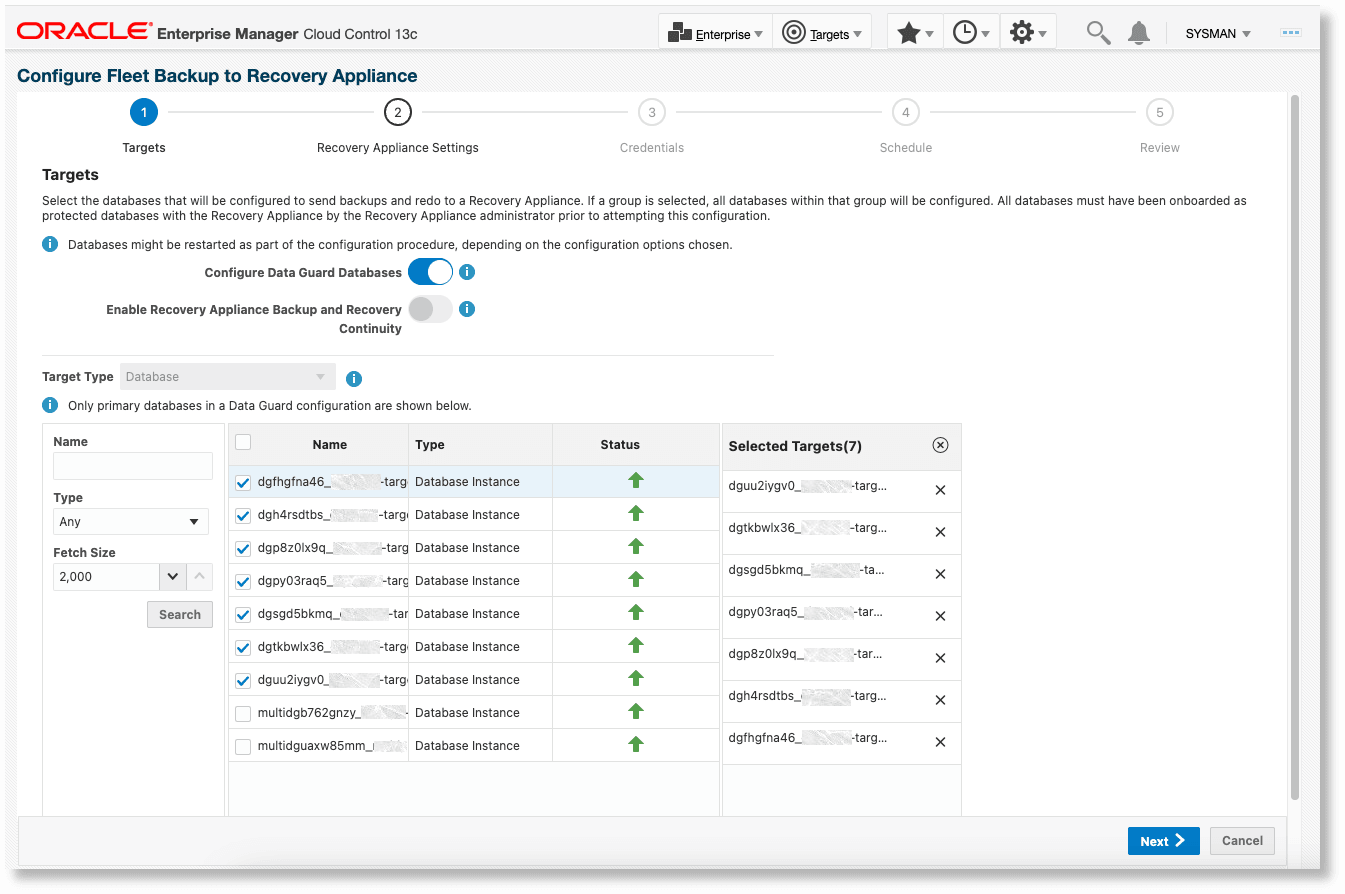This screenshot has width=1345, height=894.
Task: Open the recent history clock icon
Action: [967, 32]
